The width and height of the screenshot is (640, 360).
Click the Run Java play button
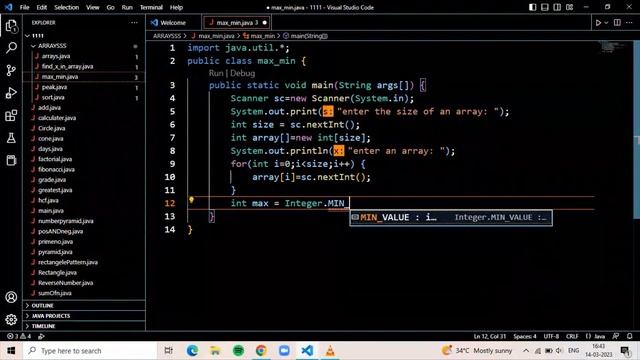[598, 23]
